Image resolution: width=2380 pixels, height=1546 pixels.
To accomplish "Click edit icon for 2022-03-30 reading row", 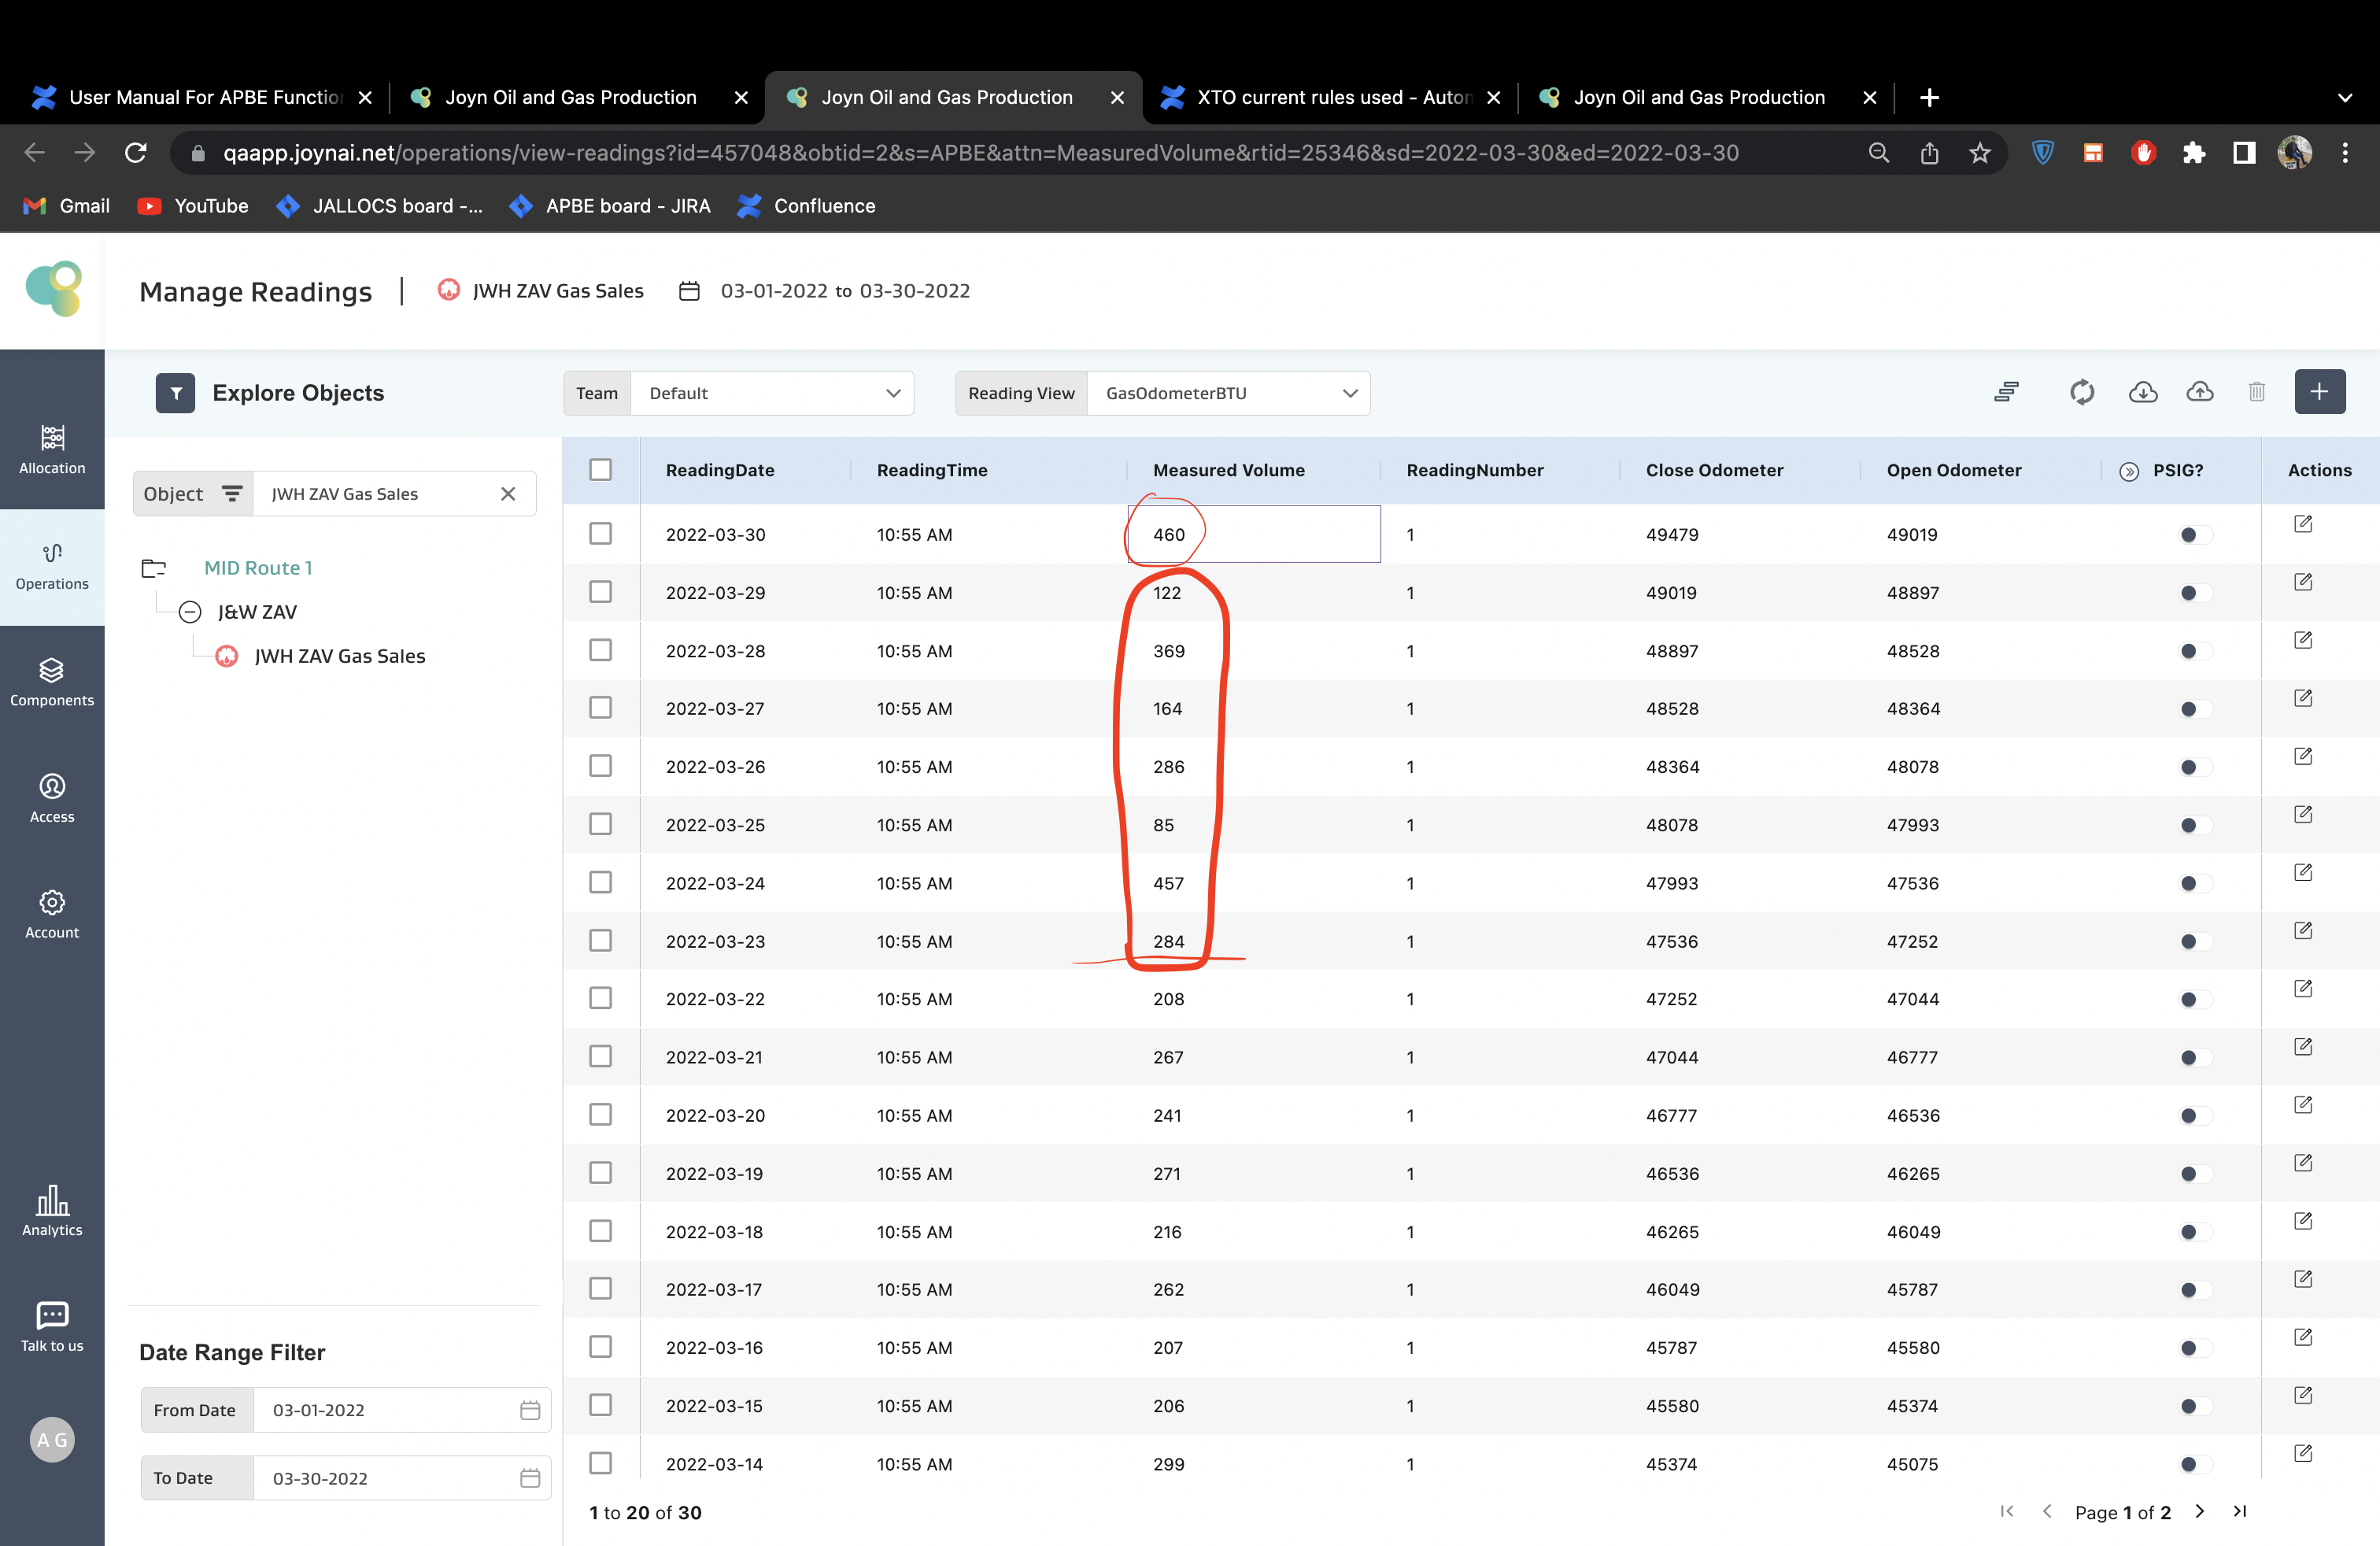I will pos(2302,524).
